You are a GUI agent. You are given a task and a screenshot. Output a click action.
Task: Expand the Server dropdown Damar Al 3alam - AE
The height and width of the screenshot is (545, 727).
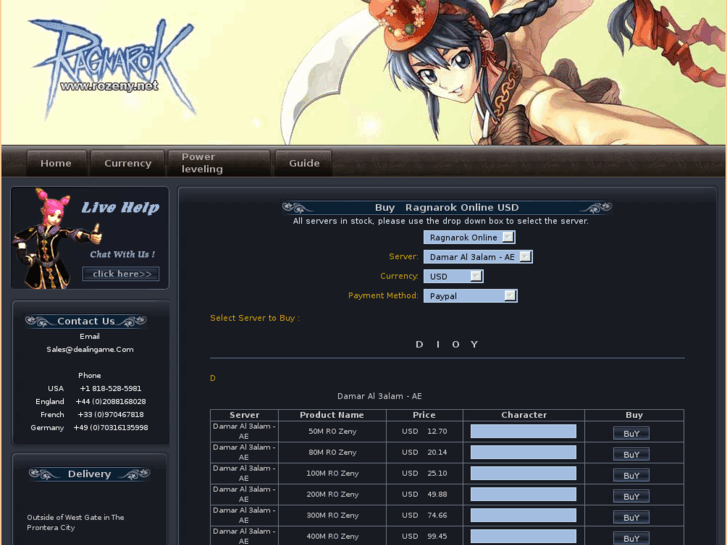pyautogui.click(x=478, y=257)
